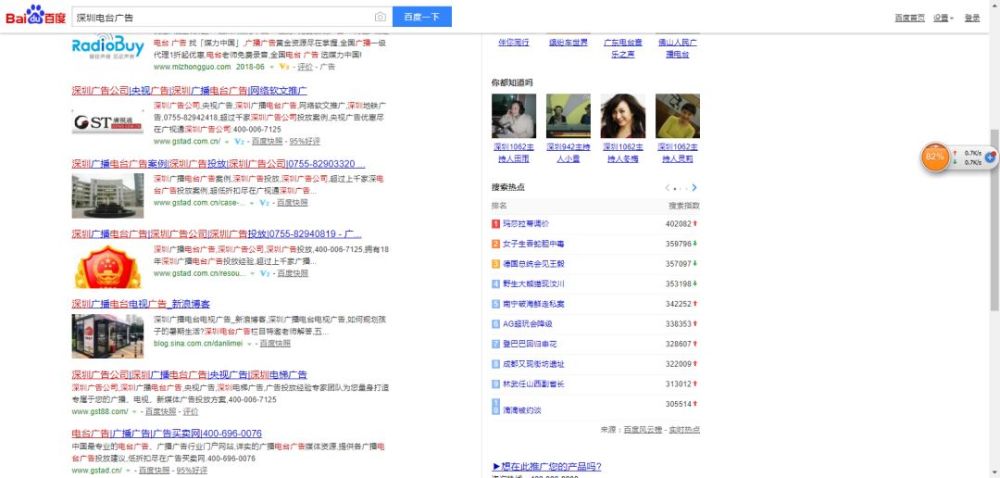
Task: Click blue plus icon on speed widget
Action: point(990,157)
